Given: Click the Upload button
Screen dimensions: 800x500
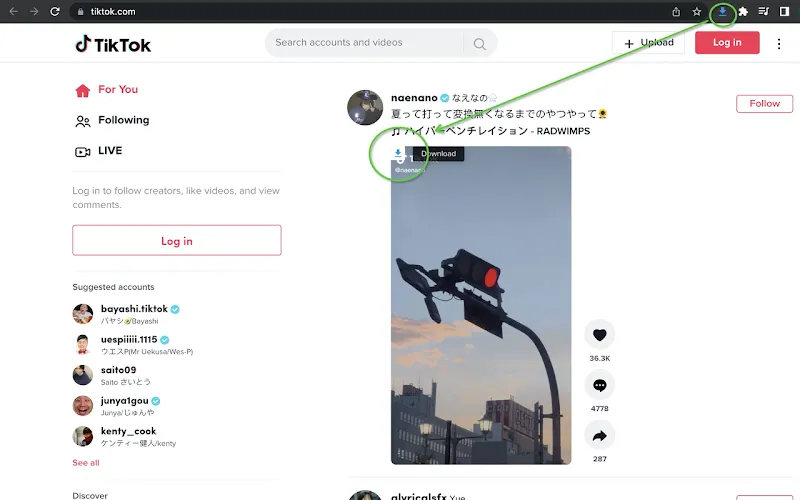Looking at the screenshot, I should pos(648,42).
